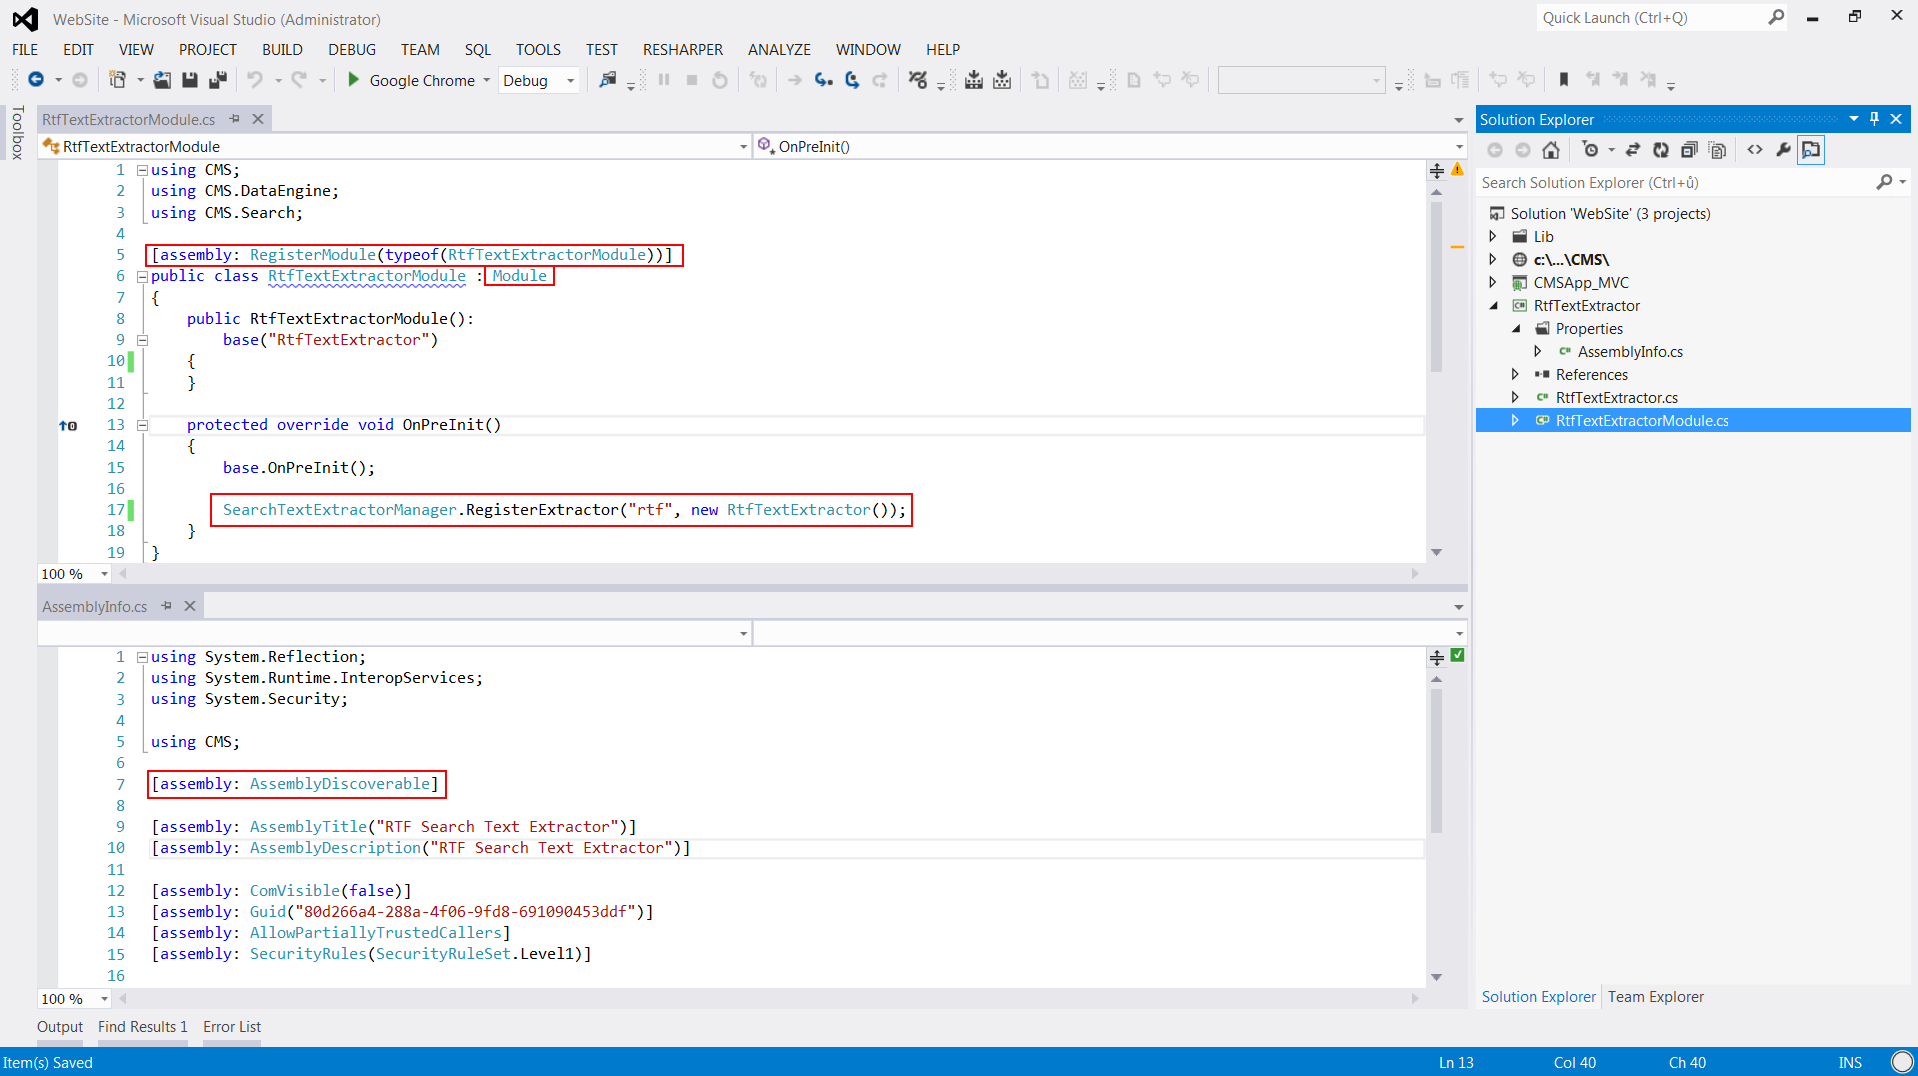Click the Navigate Backward toolbar arrow

pos(36,80)
